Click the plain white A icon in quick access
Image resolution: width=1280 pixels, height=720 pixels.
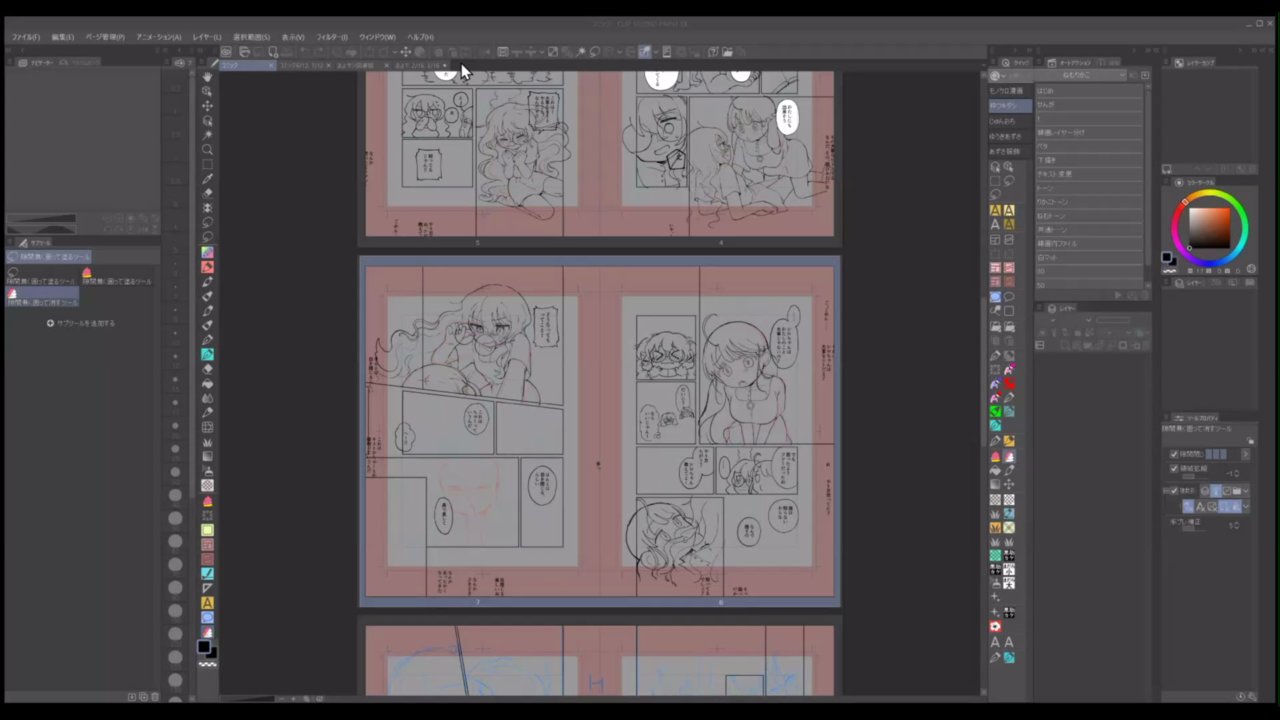(x=995, y=225)
